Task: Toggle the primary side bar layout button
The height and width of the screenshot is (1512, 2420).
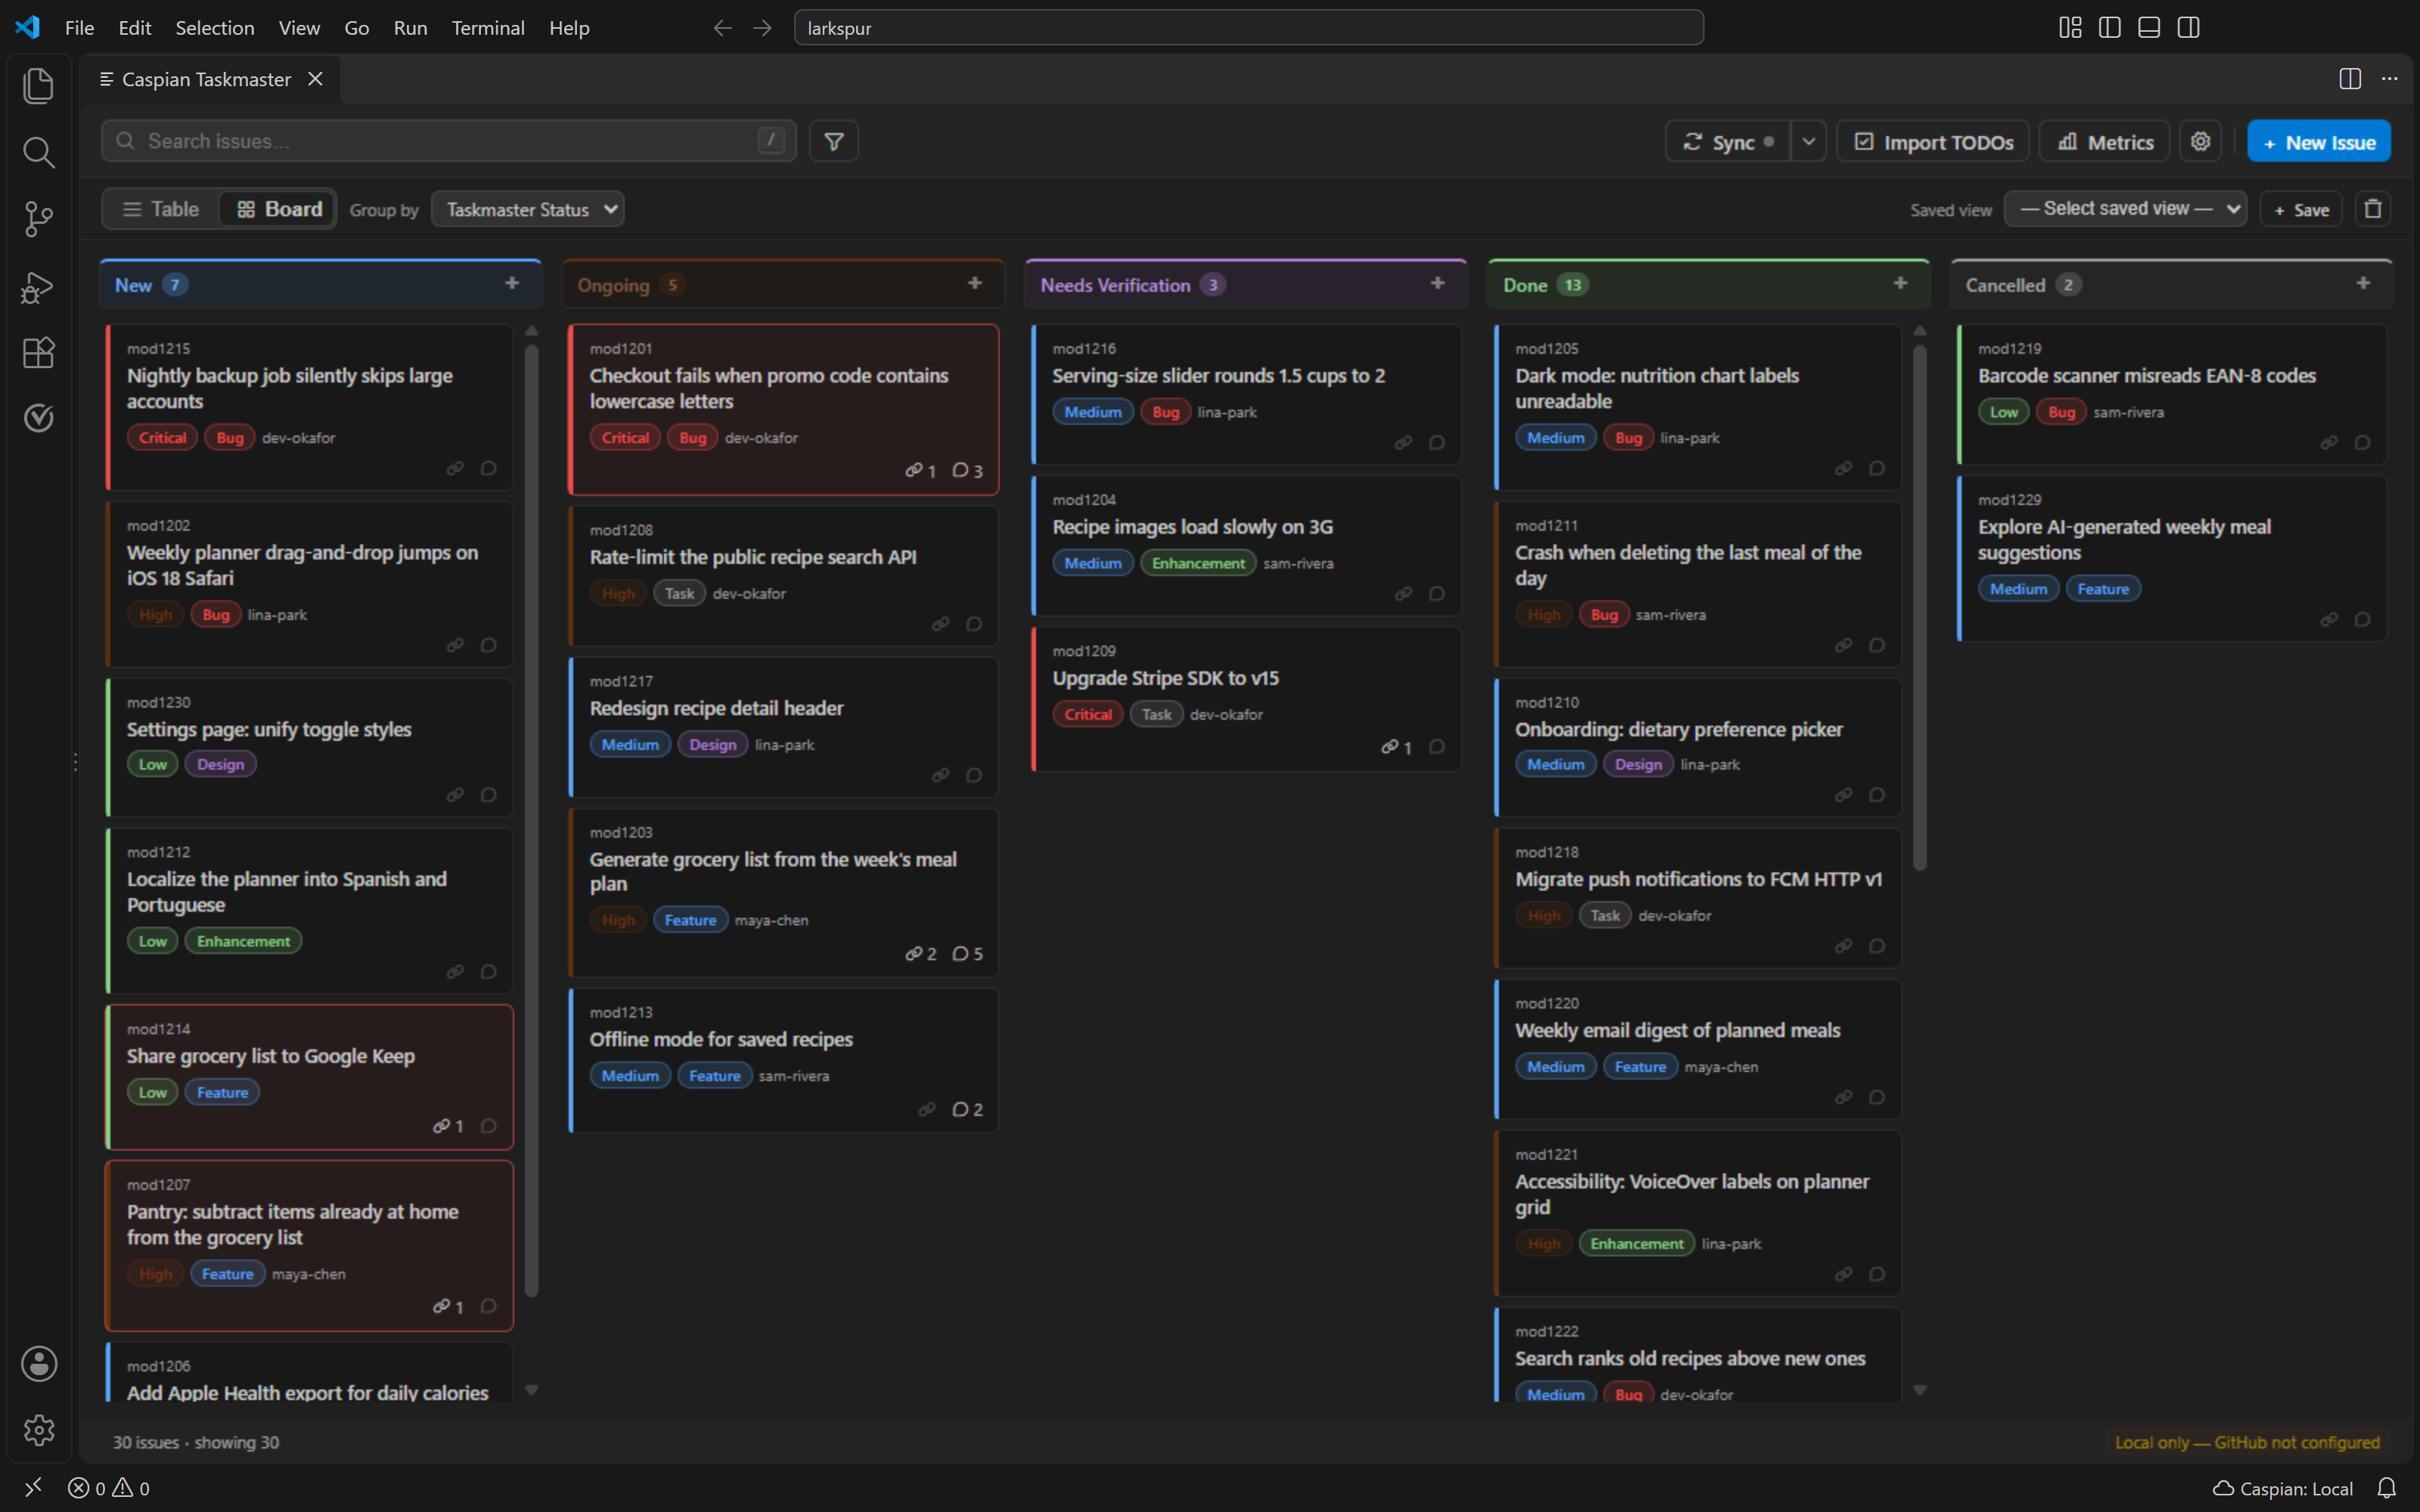Action: (2110, 28)
